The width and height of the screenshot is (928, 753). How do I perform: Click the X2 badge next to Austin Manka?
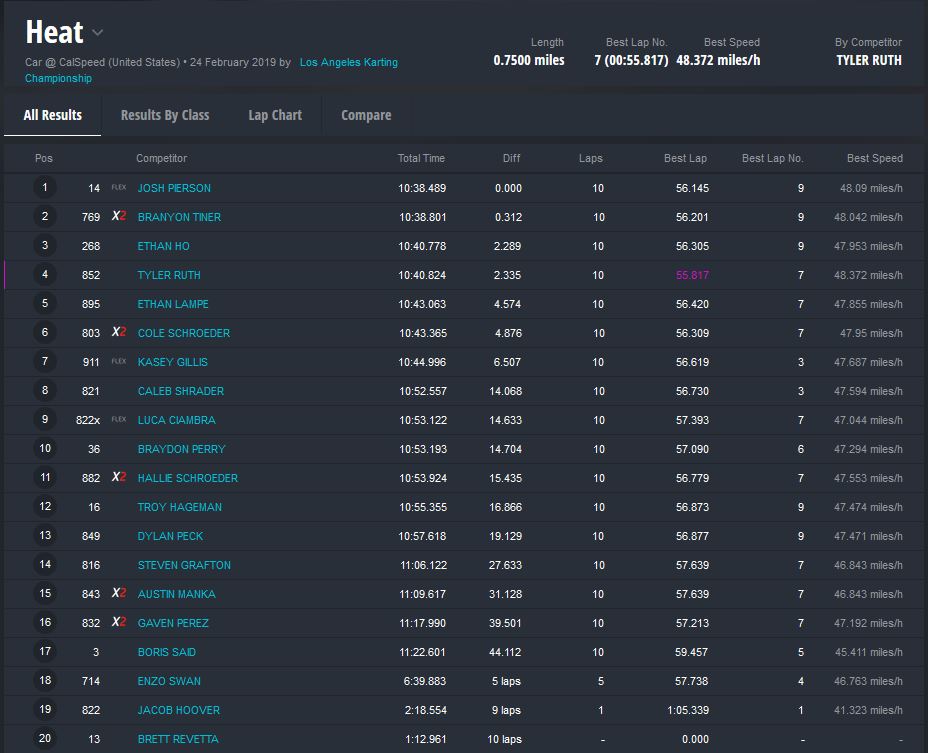click(118, 594)
